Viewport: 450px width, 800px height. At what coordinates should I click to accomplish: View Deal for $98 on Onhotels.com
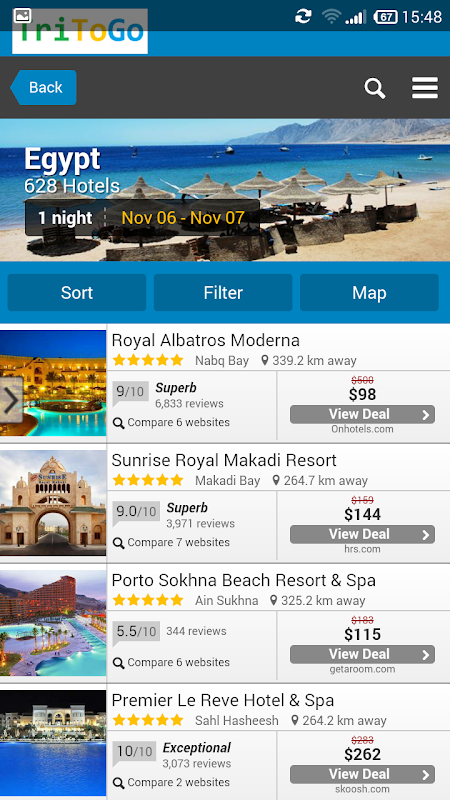coord(362,414)
